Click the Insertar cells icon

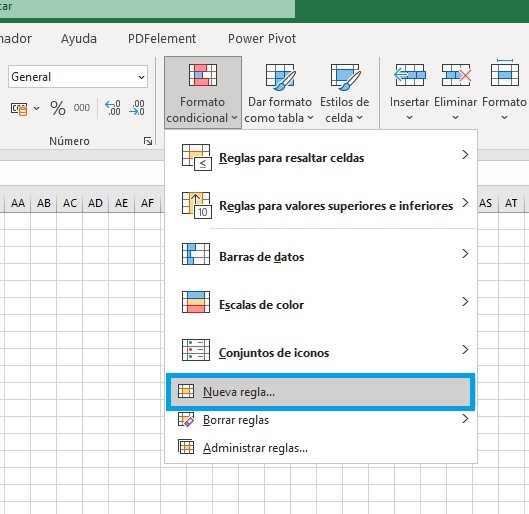pyautogui.click(x=410, y=75)
